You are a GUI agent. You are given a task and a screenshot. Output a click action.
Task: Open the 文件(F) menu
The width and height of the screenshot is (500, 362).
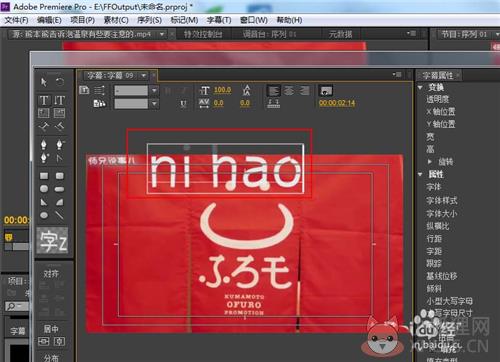point(16,20)
